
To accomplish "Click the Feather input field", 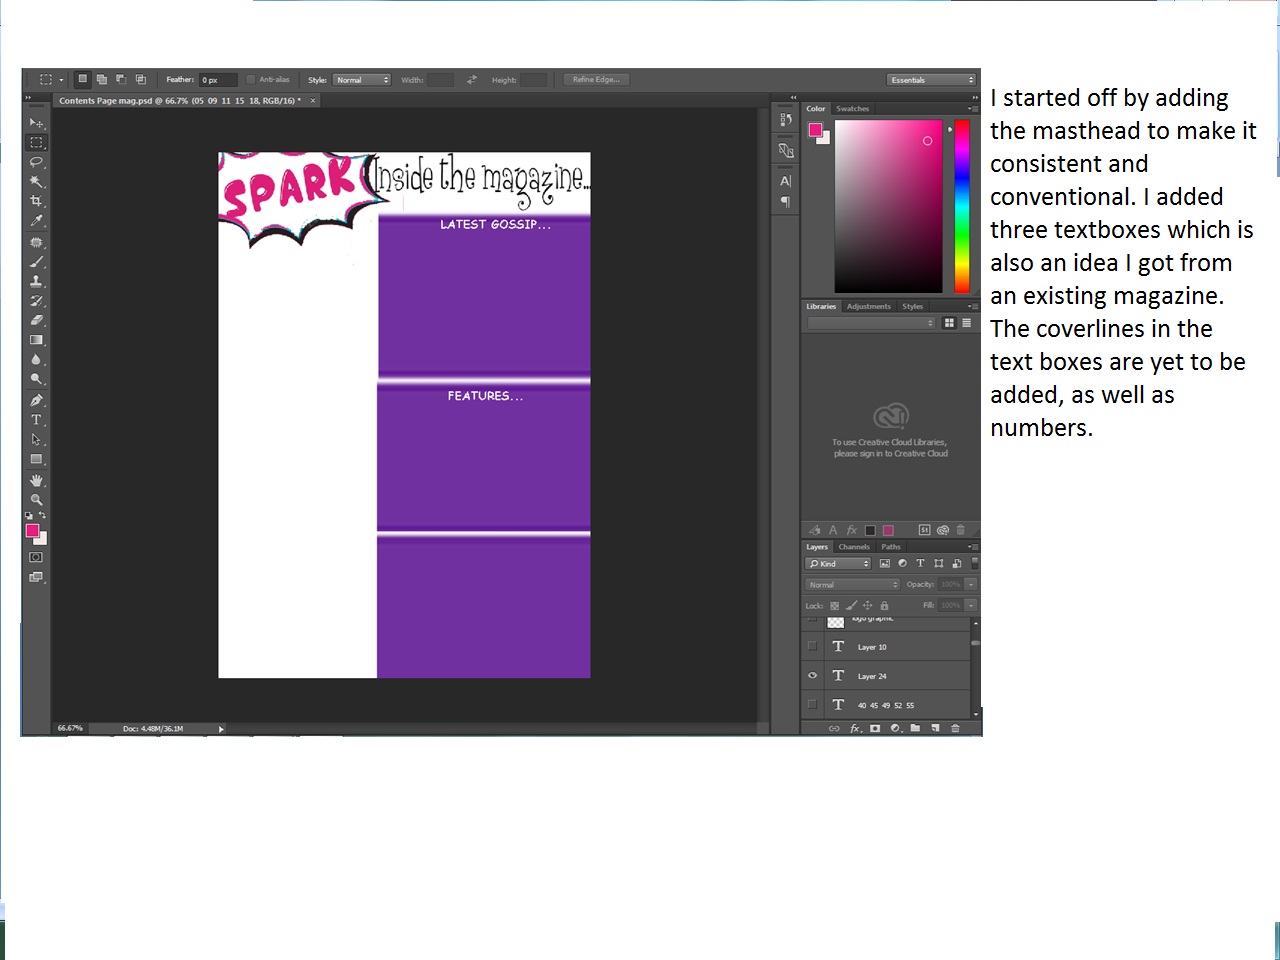I will (217, 80).
